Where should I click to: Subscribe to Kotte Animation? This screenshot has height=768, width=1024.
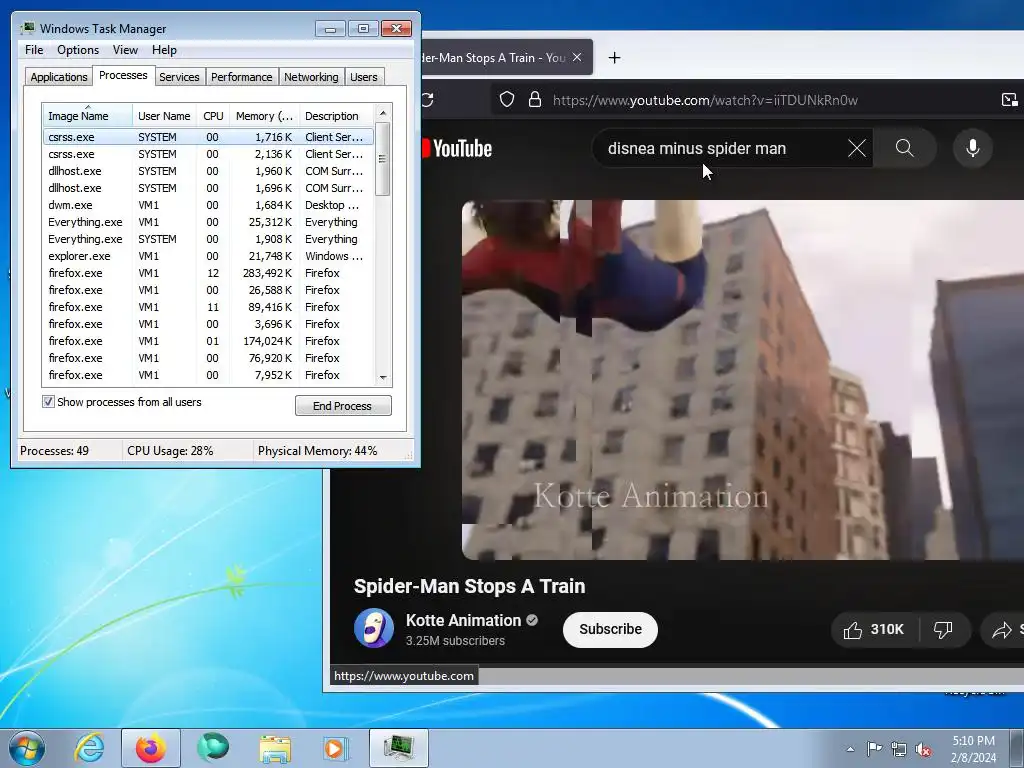point(610,630)
